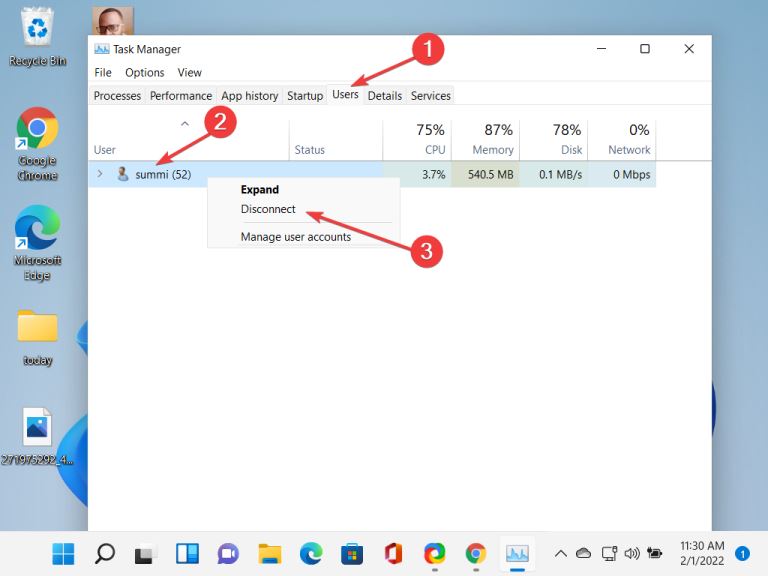This screenshot has height=576, width=768.
Task: Switch to the Details tab
Action: 384,96
